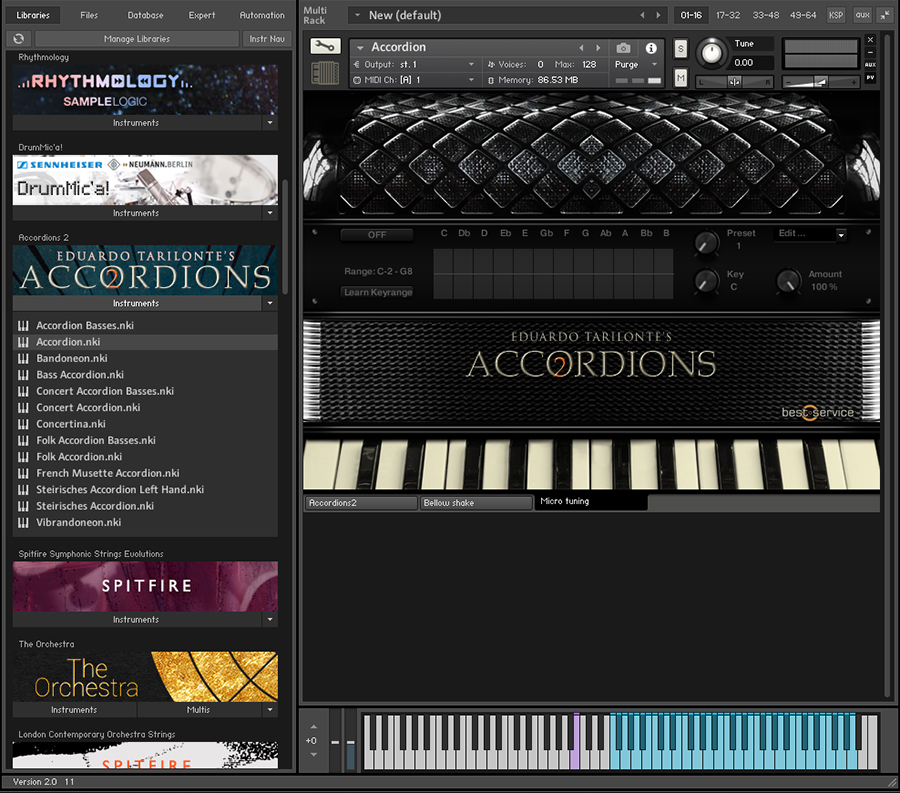Click the instrument volume slider

tap(821, 83)
